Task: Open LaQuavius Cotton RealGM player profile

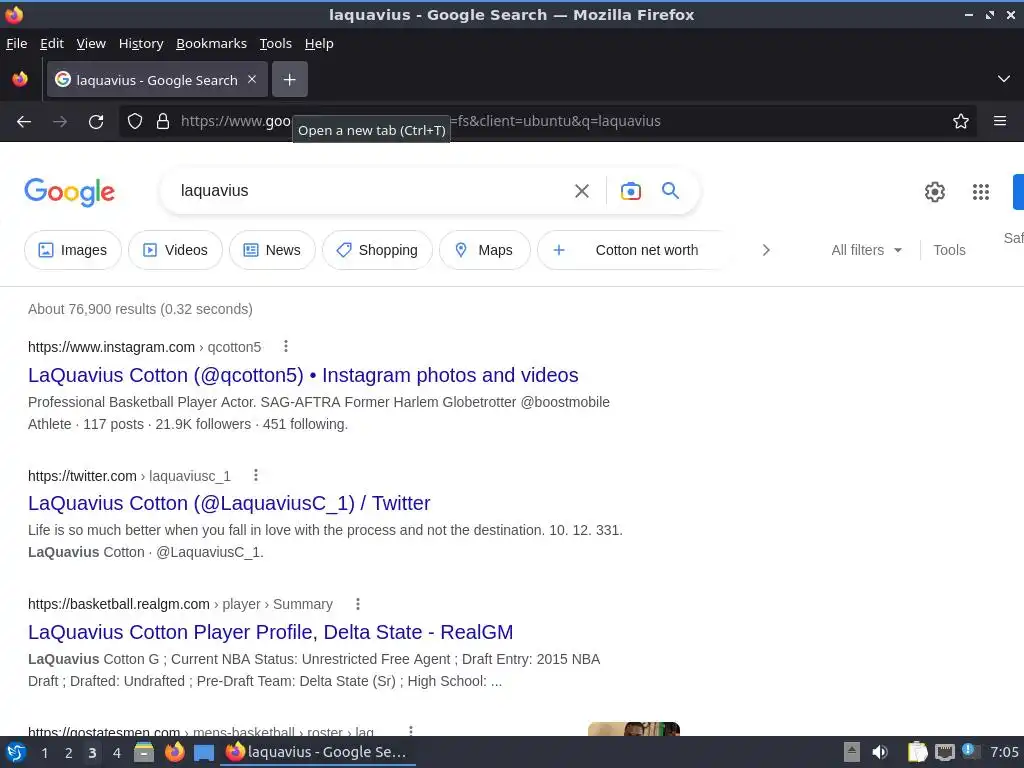Action: [270, 632]
